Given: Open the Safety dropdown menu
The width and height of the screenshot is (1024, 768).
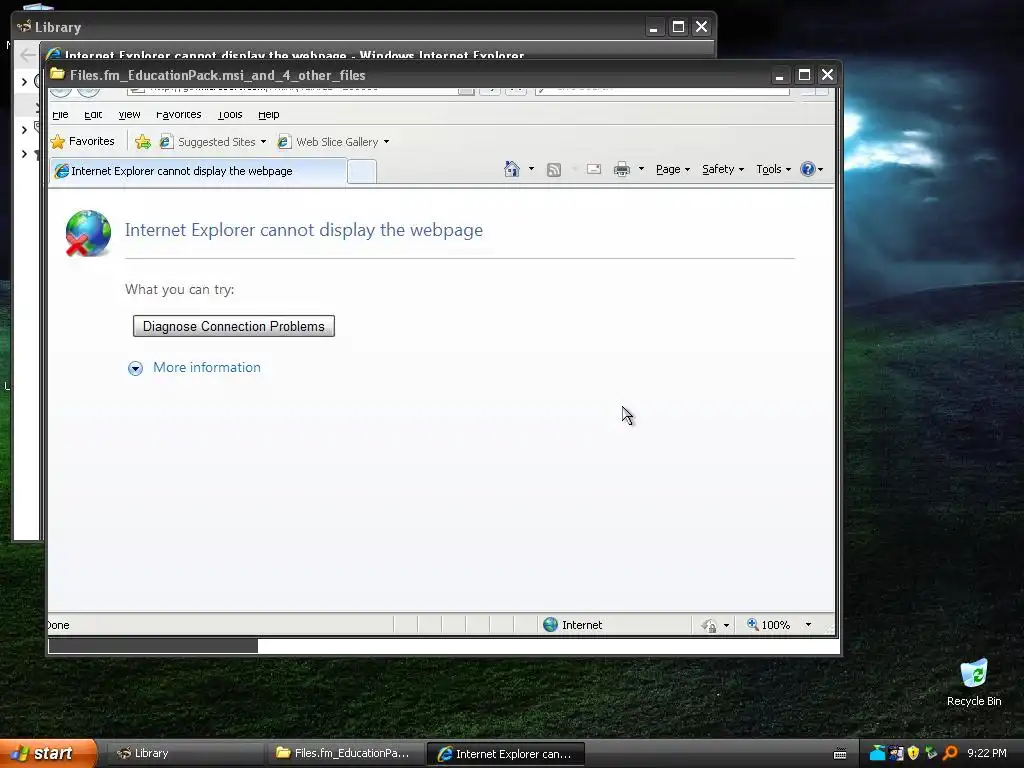Looking at the screenshot, I should 723,169.
